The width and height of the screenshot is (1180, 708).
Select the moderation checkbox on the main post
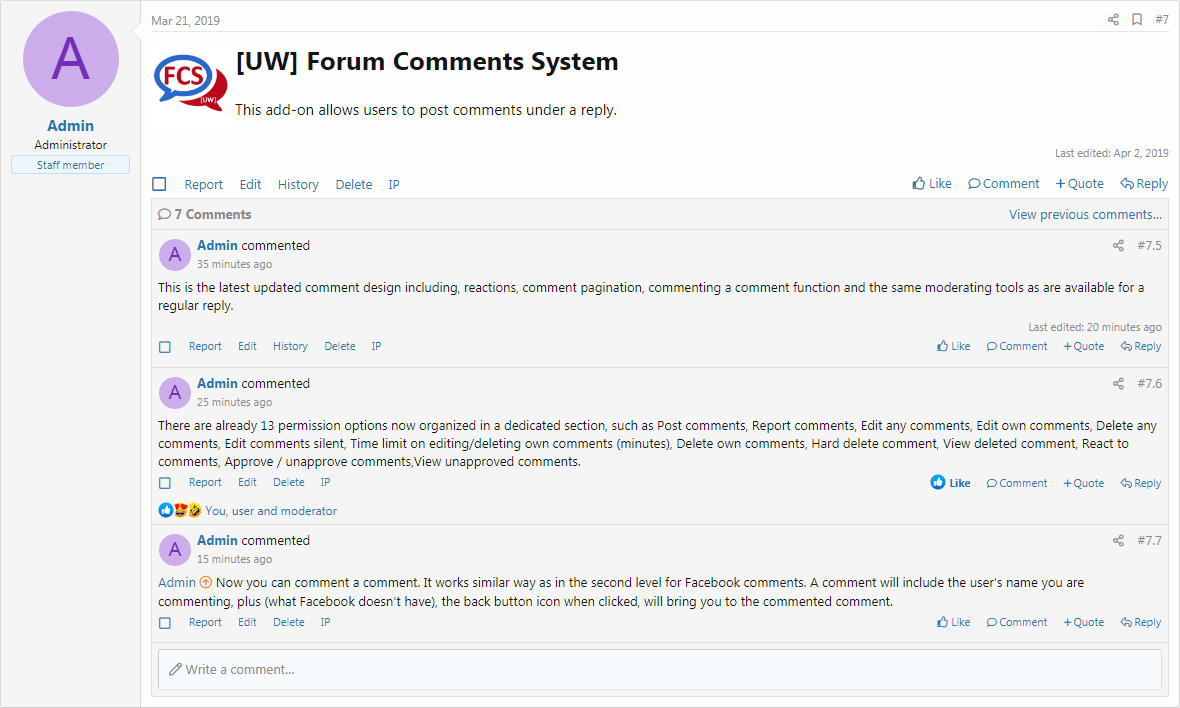(x=159, y=183)
